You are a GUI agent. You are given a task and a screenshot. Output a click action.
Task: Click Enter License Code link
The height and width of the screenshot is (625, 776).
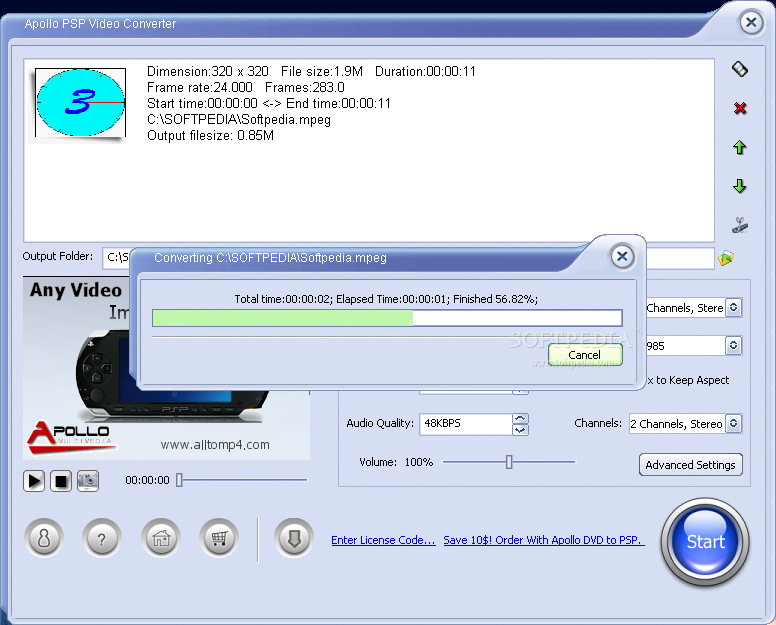[383, 540]
